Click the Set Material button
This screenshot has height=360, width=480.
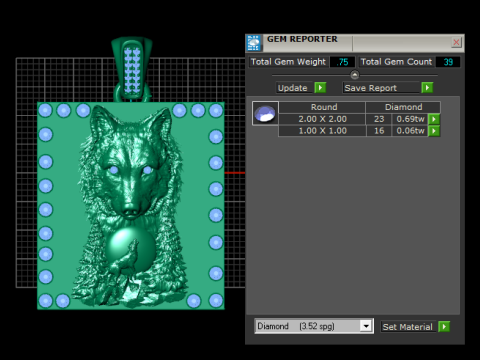(408, 327)
